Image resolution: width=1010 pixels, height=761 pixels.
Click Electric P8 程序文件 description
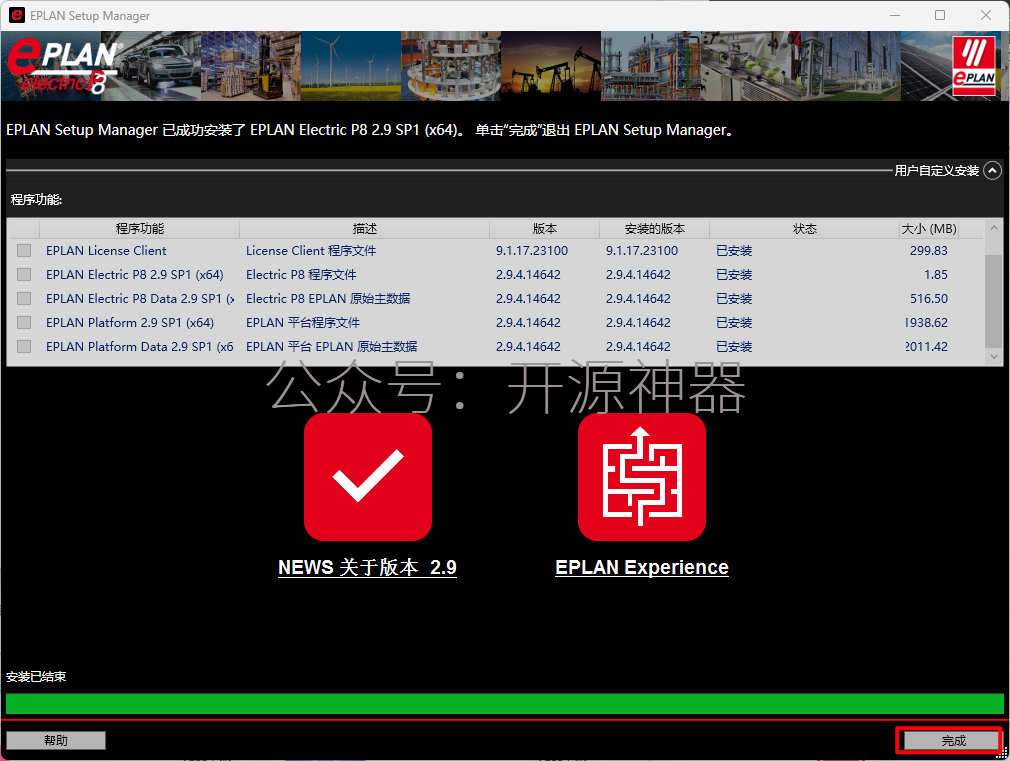coord(301,275)
